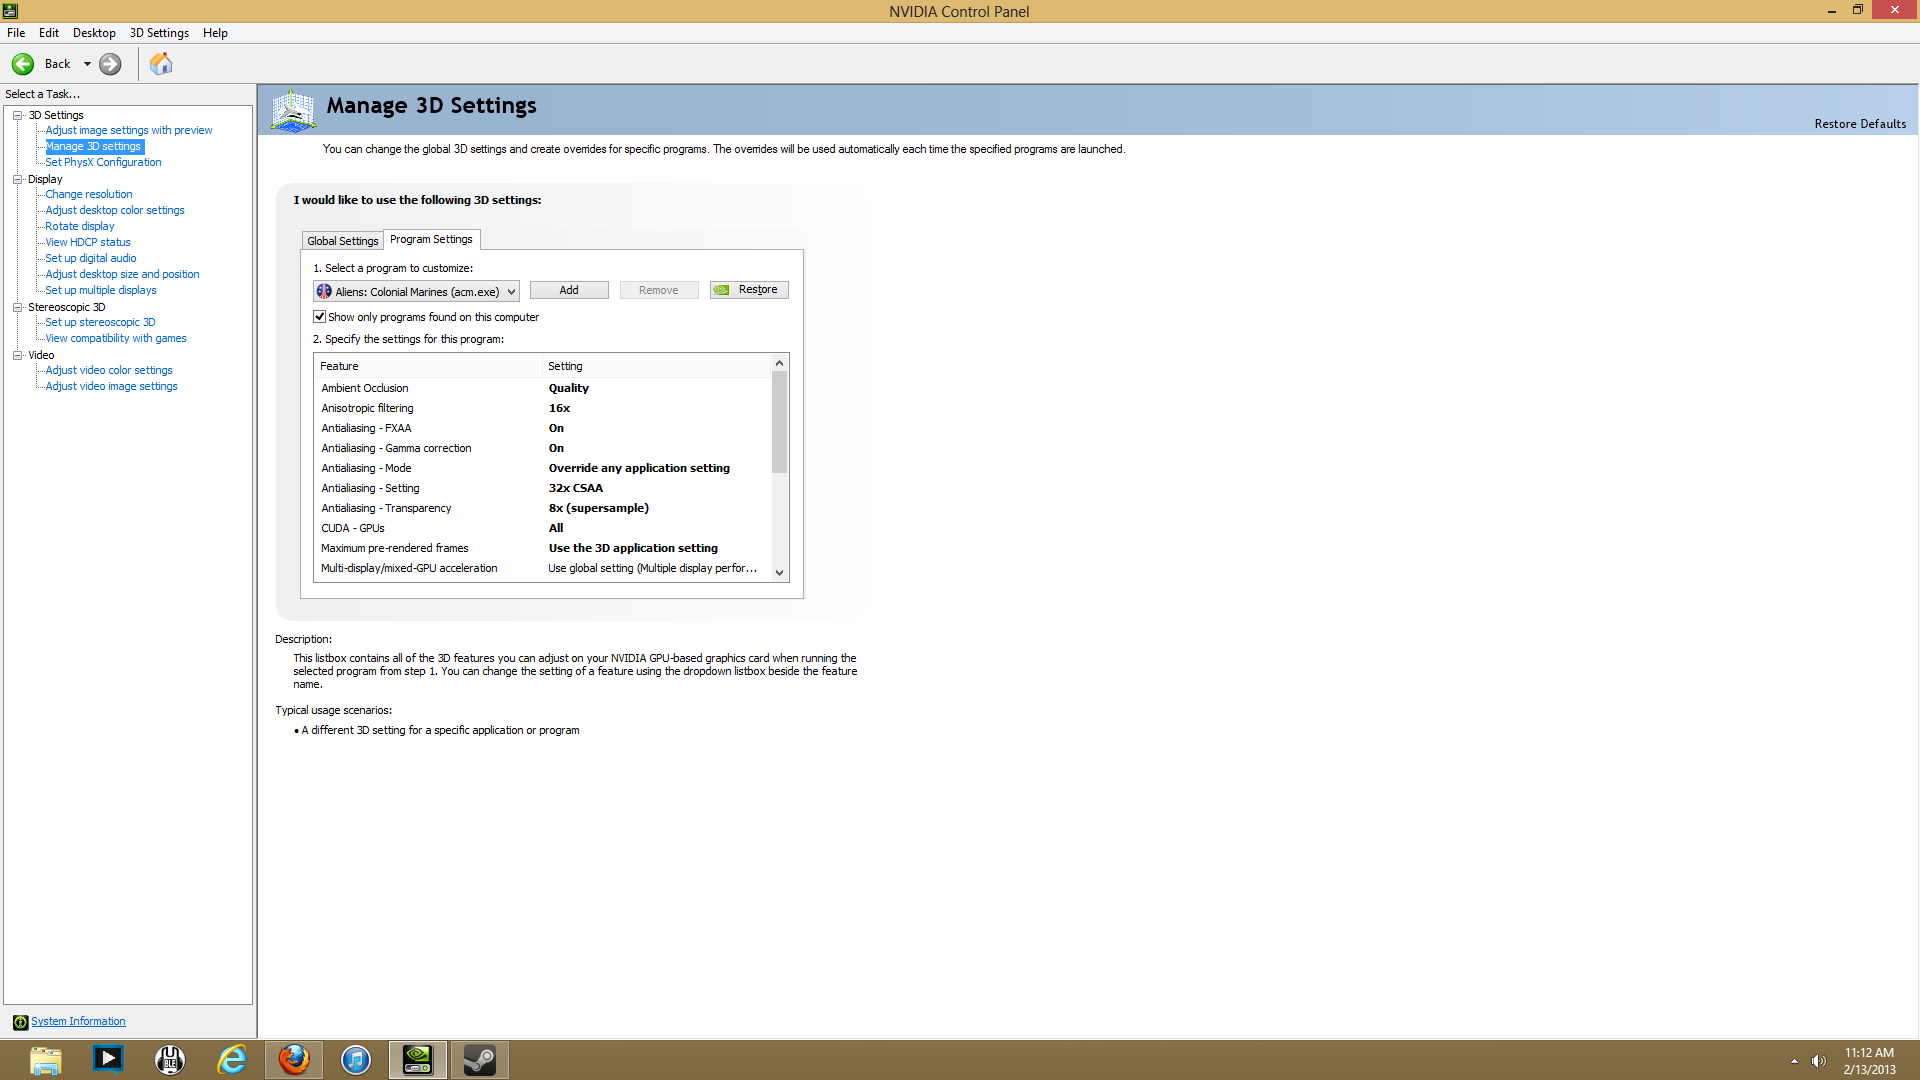The height and width of the screenshot is (1080, 1920).
Task: Open the Back button dropdown arrow
Action: click(87, 63)
